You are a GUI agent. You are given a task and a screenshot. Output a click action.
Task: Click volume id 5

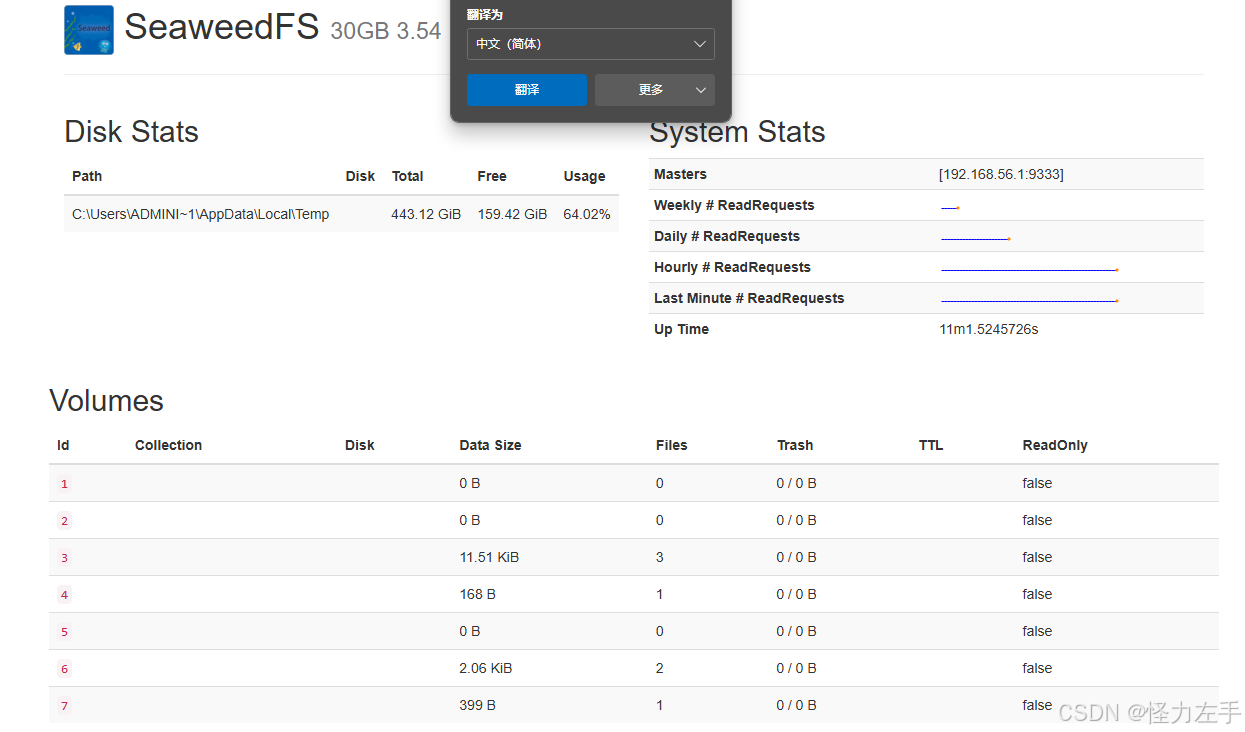click(x=64, y=632)
